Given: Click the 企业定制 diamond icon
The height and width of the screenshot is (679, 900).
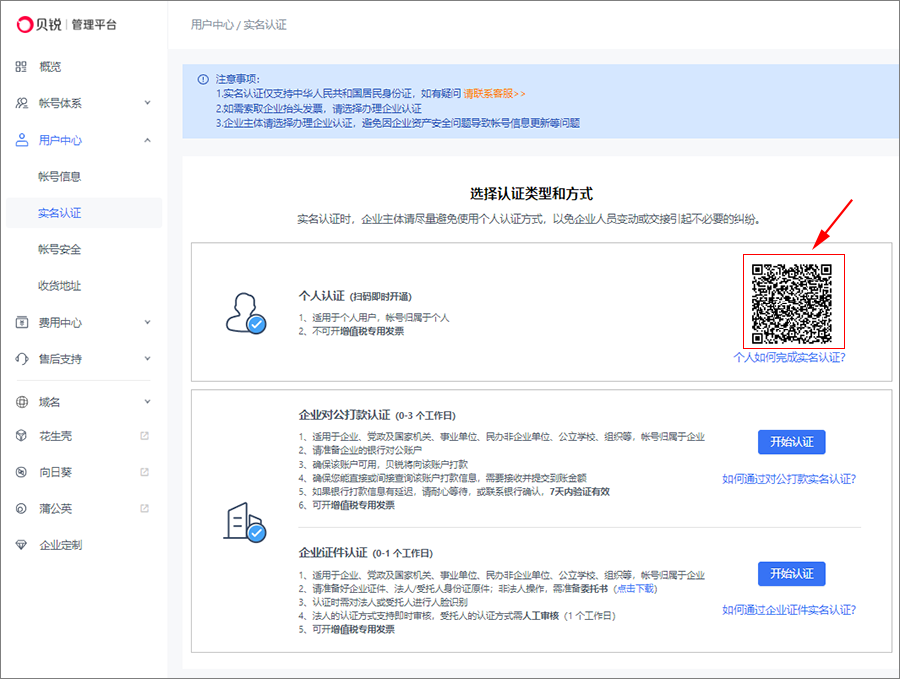Looking at the screenshot, I should 21,545.
